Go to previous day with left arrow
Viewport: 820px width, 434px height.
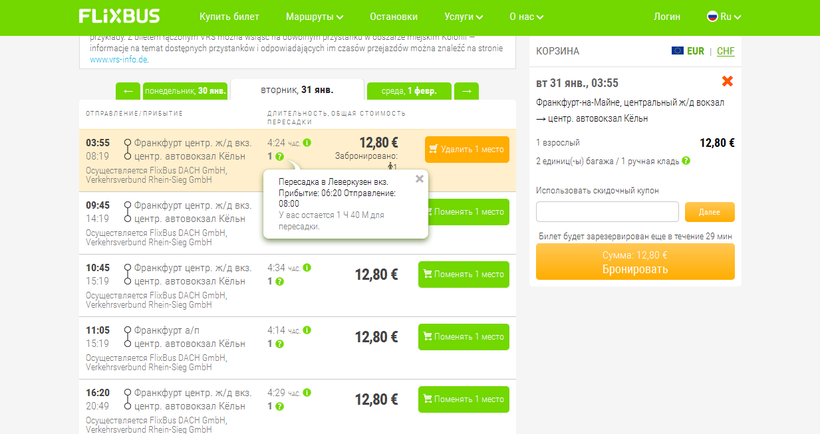pyautogui.click(x=127, y=91)
